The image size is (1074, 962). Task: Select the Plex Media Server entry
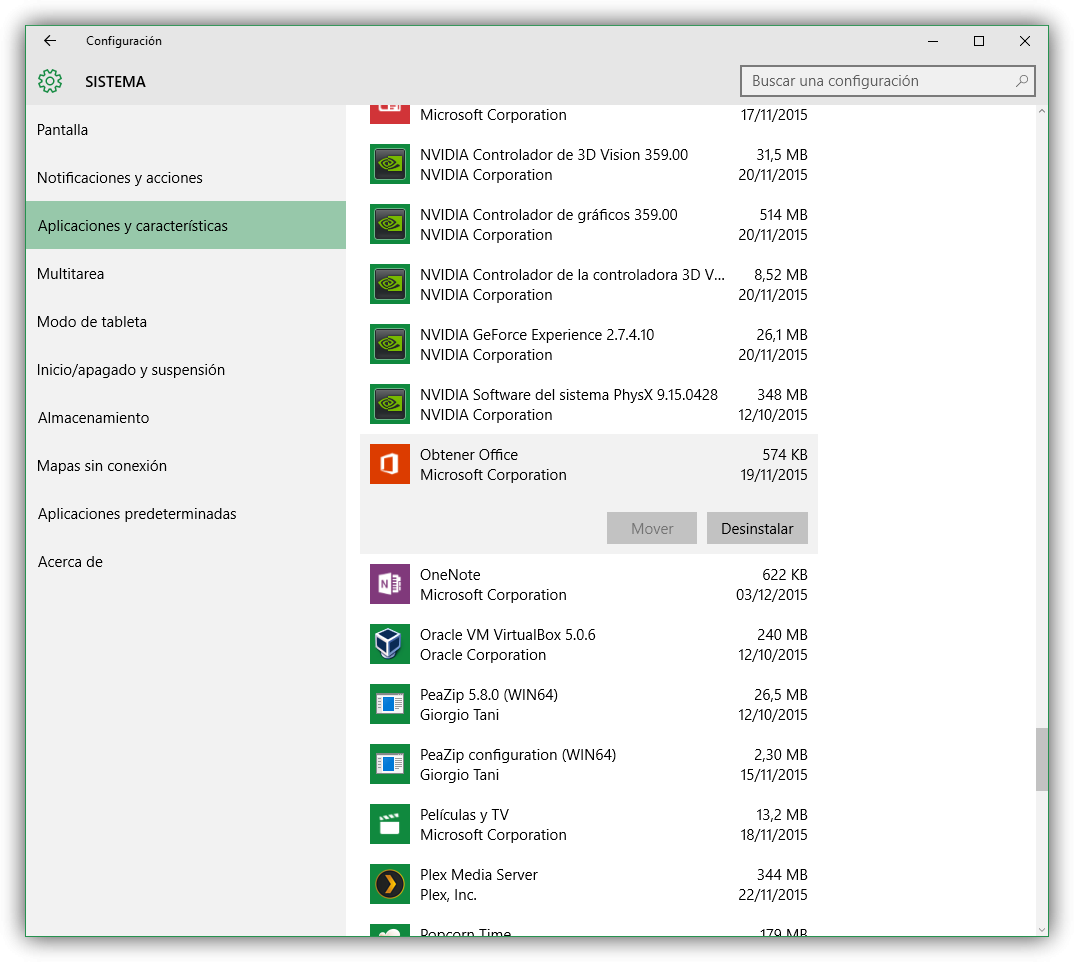[x=588, y=884]
